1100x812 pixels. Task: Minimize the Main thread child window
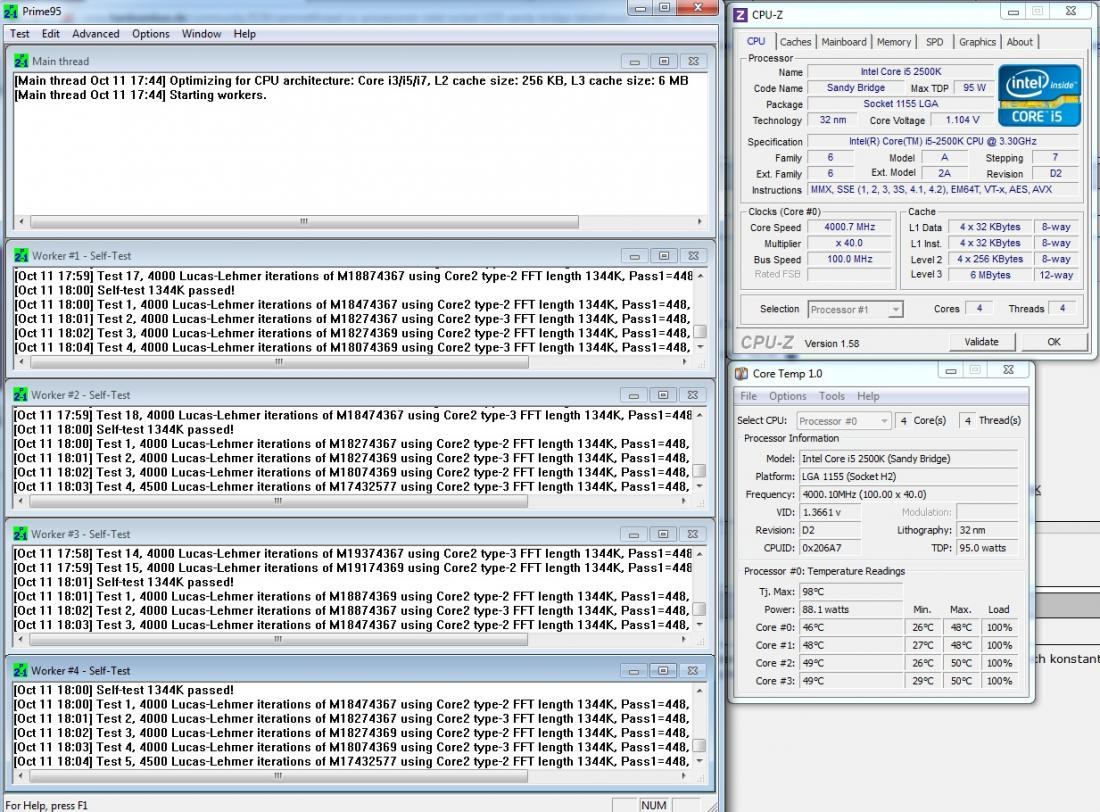click(634, 62)
